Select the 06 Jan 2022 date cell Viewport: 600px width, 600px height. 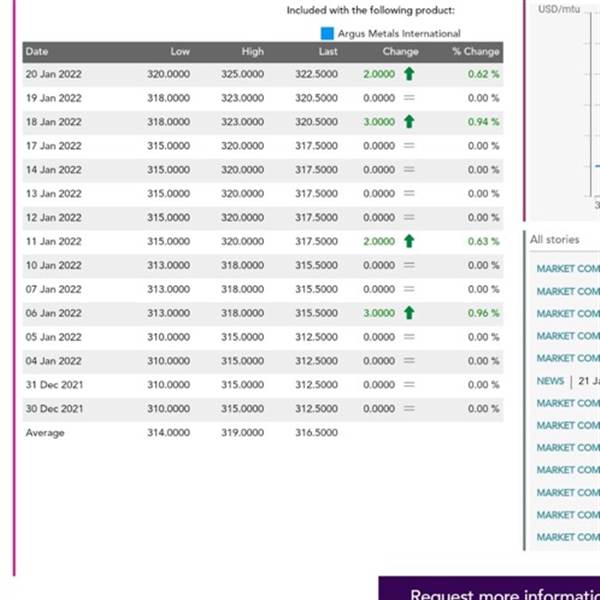[54, 313]
